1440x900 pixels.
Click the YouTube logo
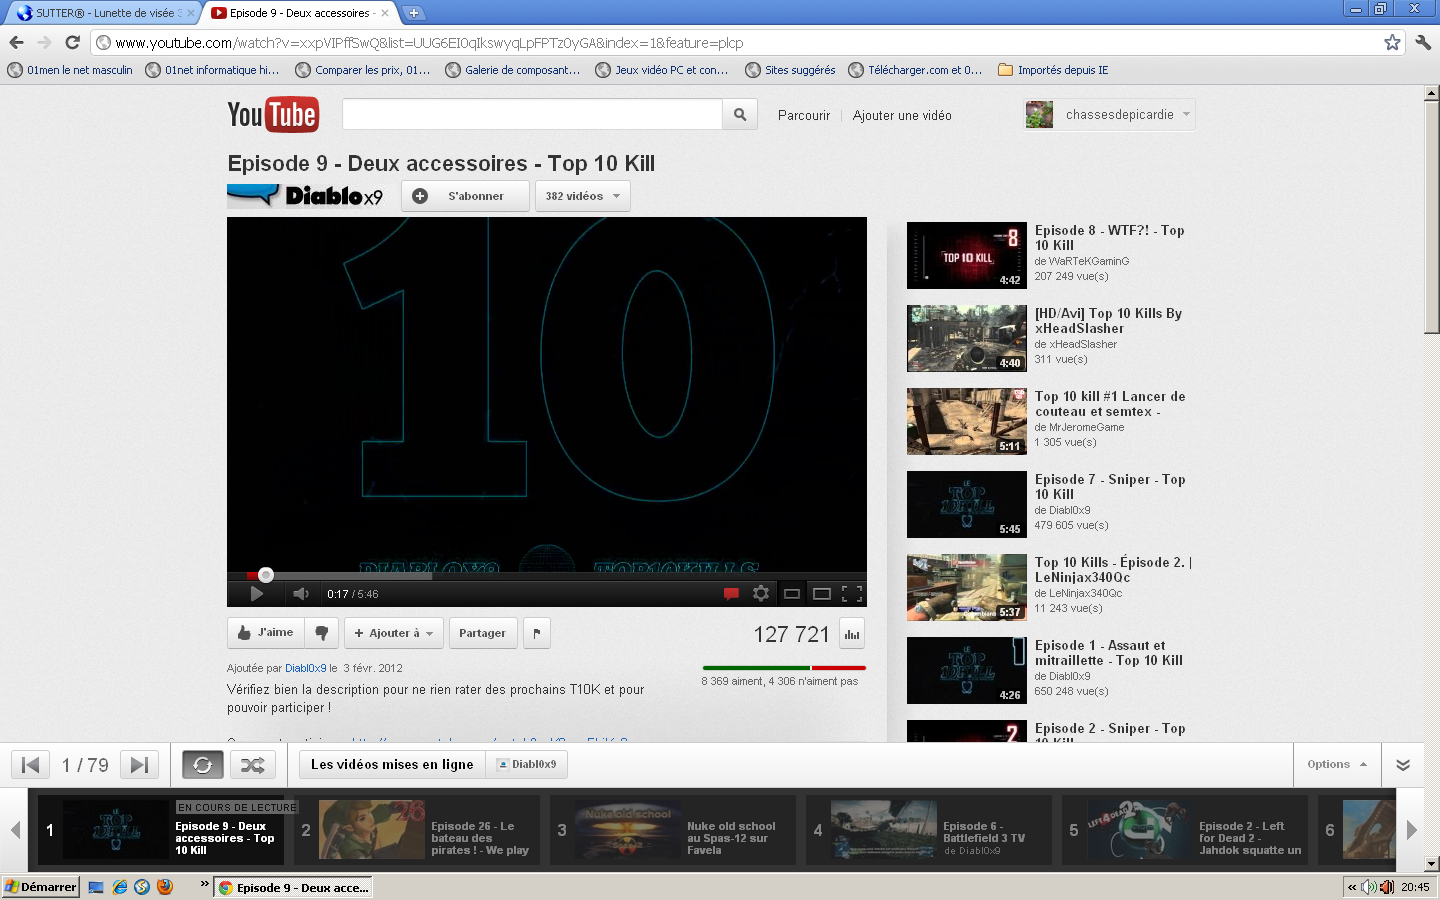[x=273, y=115]
